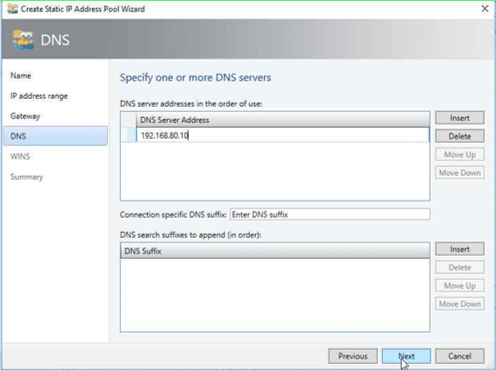Move the DNS suffix up
This screenshot has height=370, width=496.
tap(460, 286)
